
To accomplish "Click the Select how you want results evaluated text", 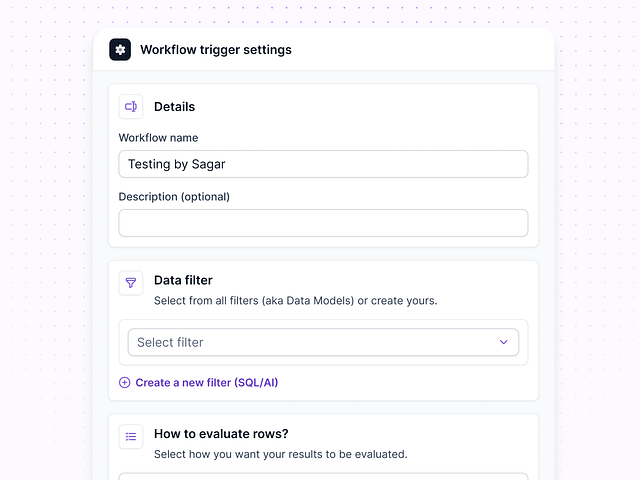I will tap(280, 454).
